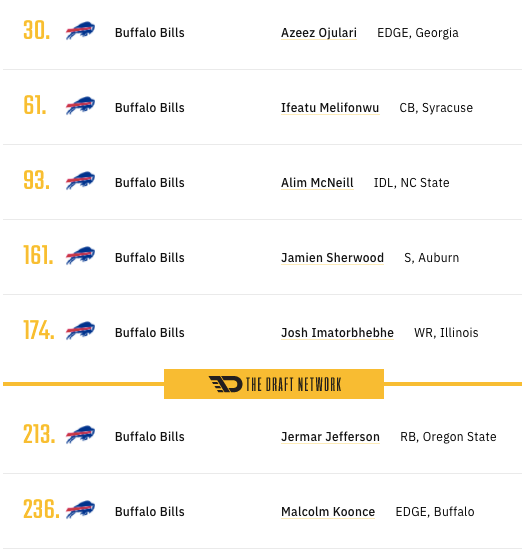Screen dimensions: 522x550
Task: Click RB, Oregon State position text
Action: (448, 437)
